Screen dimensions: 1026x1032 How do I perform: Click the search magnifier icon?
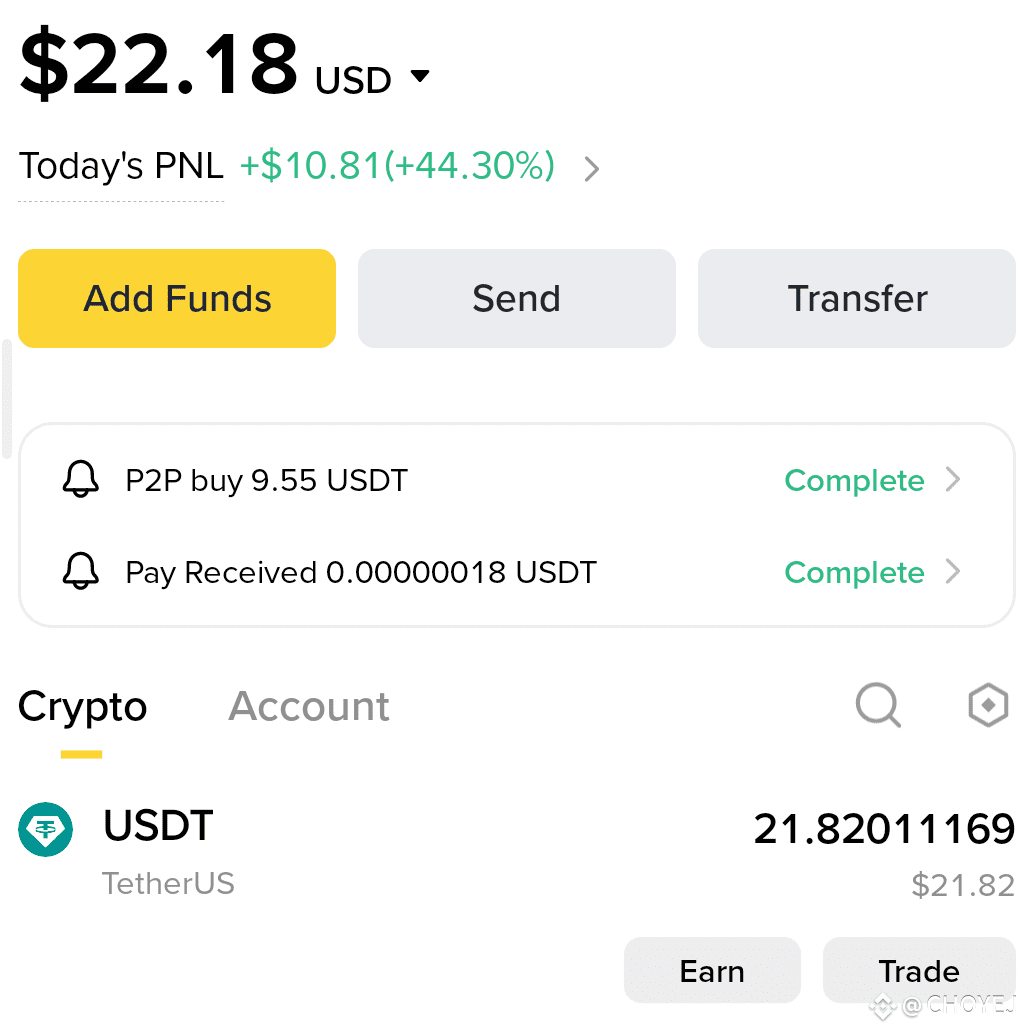coord(878,705)
